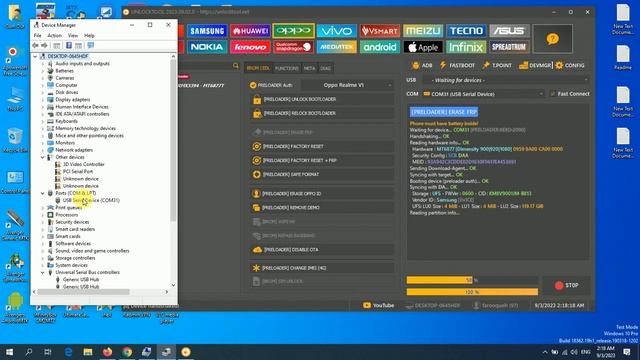The width and height of the screenshot is (640, 360).
Task: Click [PRELOADER] RELOCK BOOTLOADER button
Action: (322, 113)
